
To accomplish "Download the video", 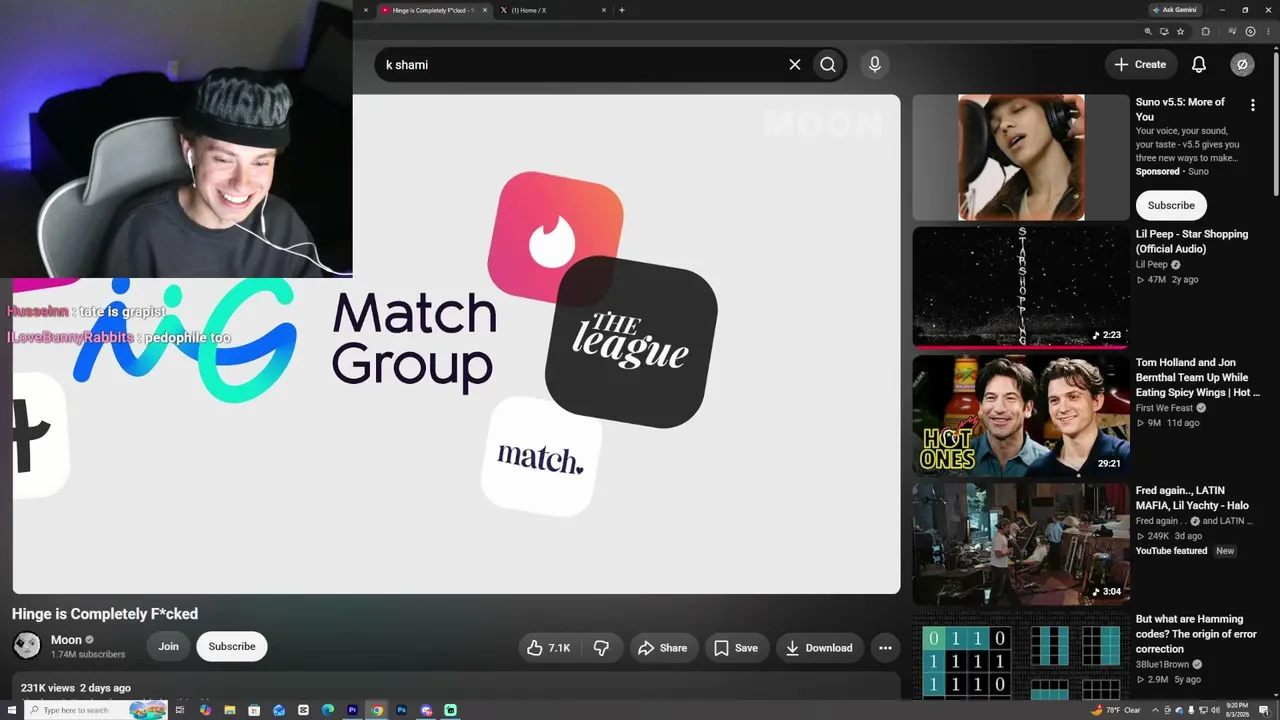I will tap(818, 648).
